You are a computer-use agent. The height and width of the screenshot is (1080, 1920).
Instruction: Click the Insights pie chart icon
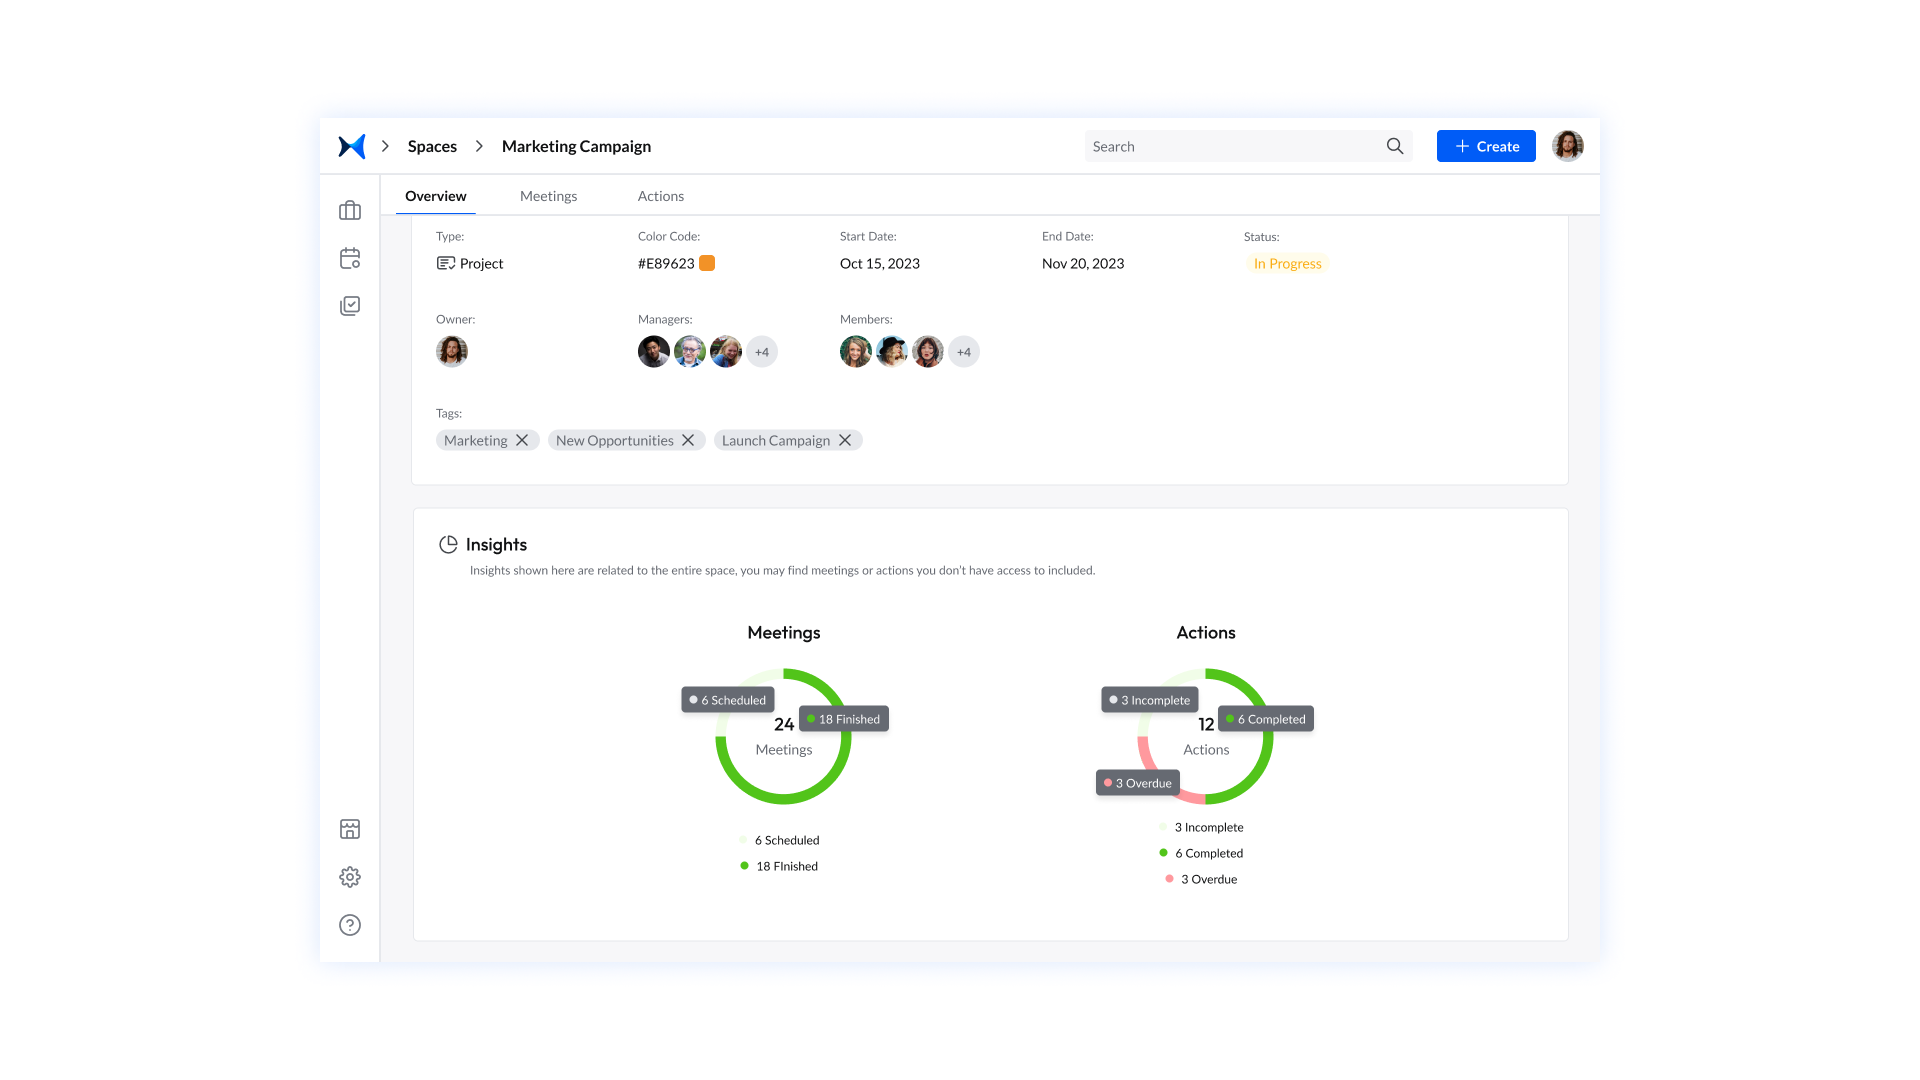(448, 544)
